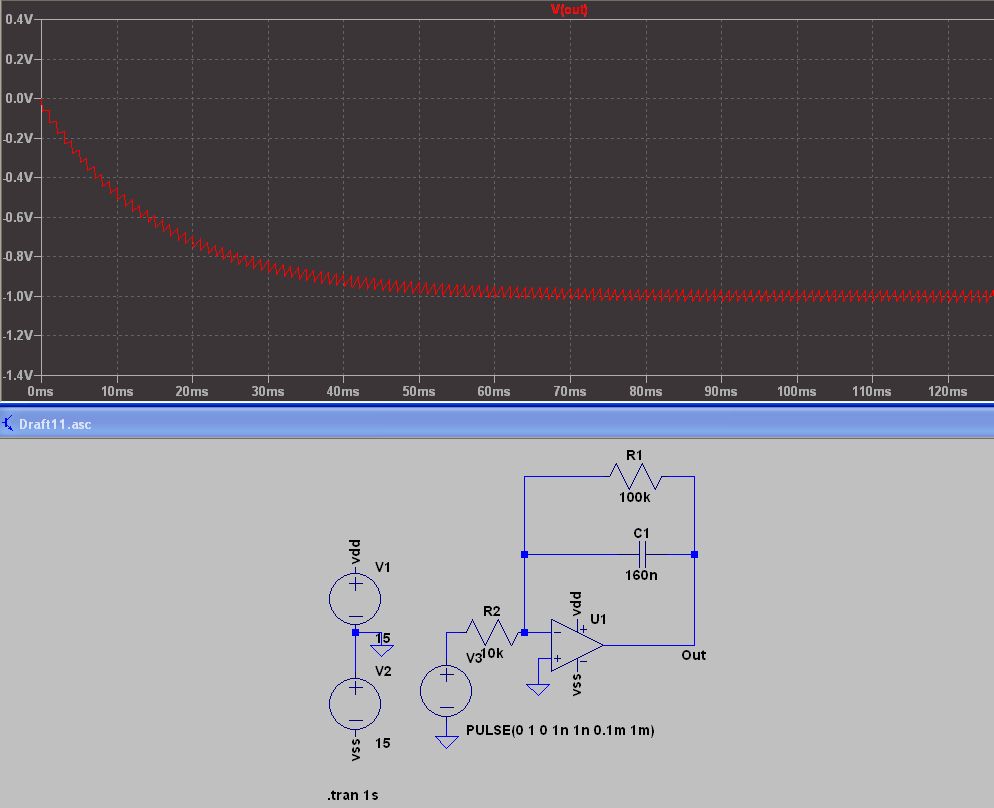Click the junction node right of C1

pos(694,555)
